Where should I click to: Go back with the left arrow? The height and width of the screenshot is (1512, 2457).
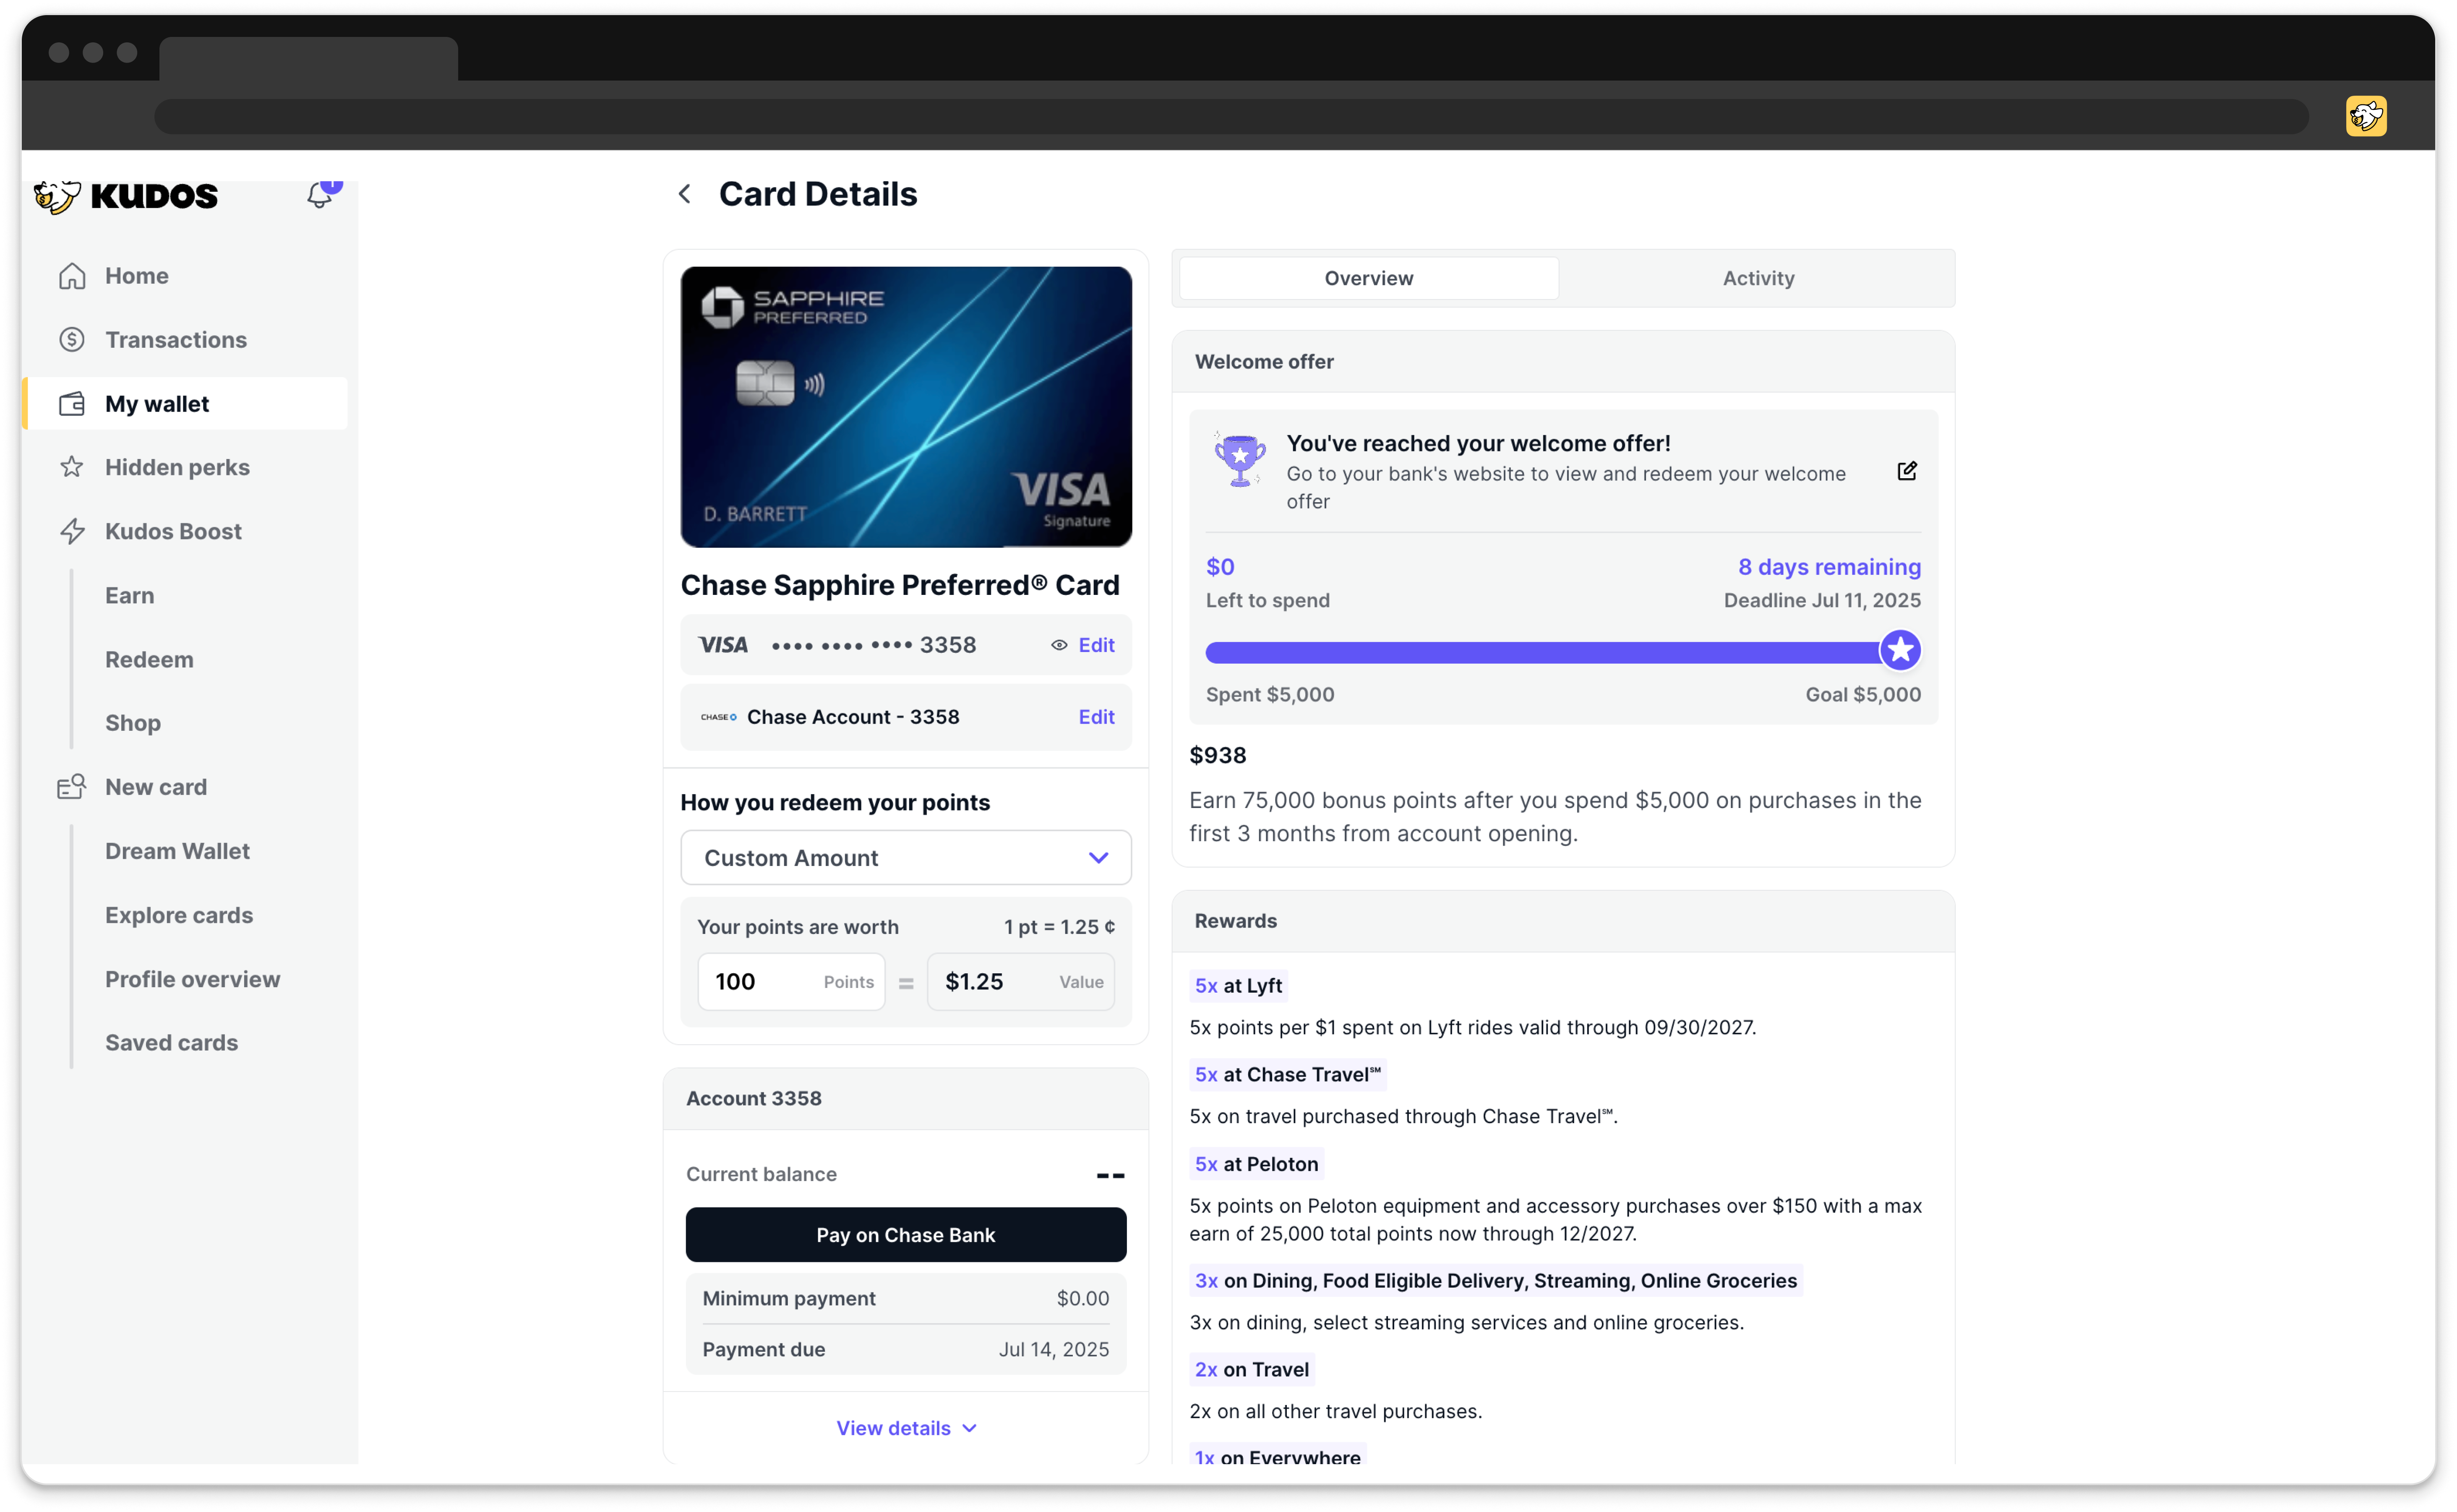pyautogui.click(x=685, y=194)
